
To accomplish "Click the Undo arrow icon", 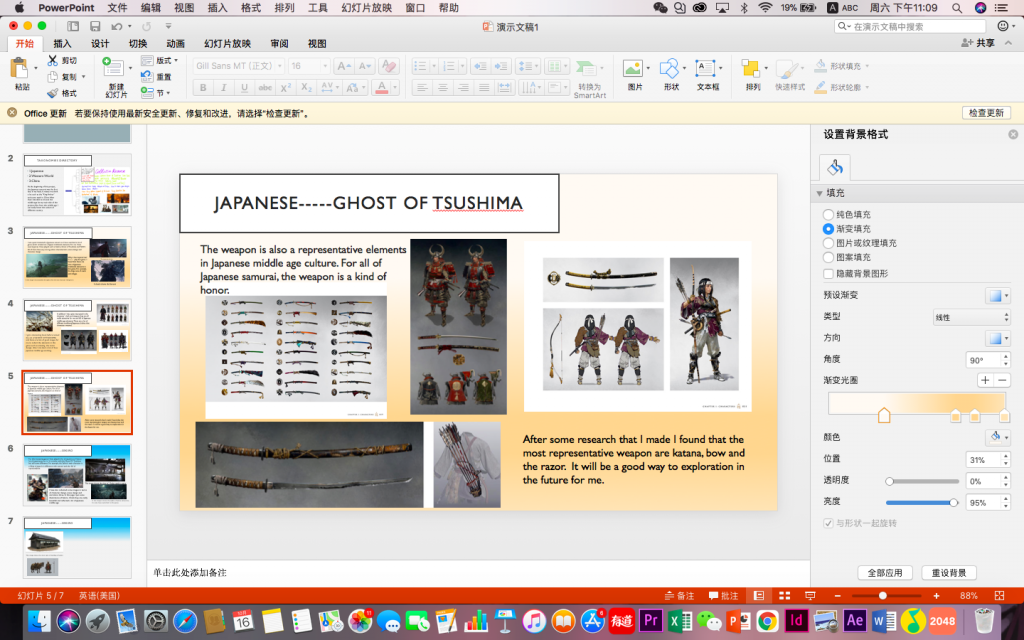I will coord(116,26).
